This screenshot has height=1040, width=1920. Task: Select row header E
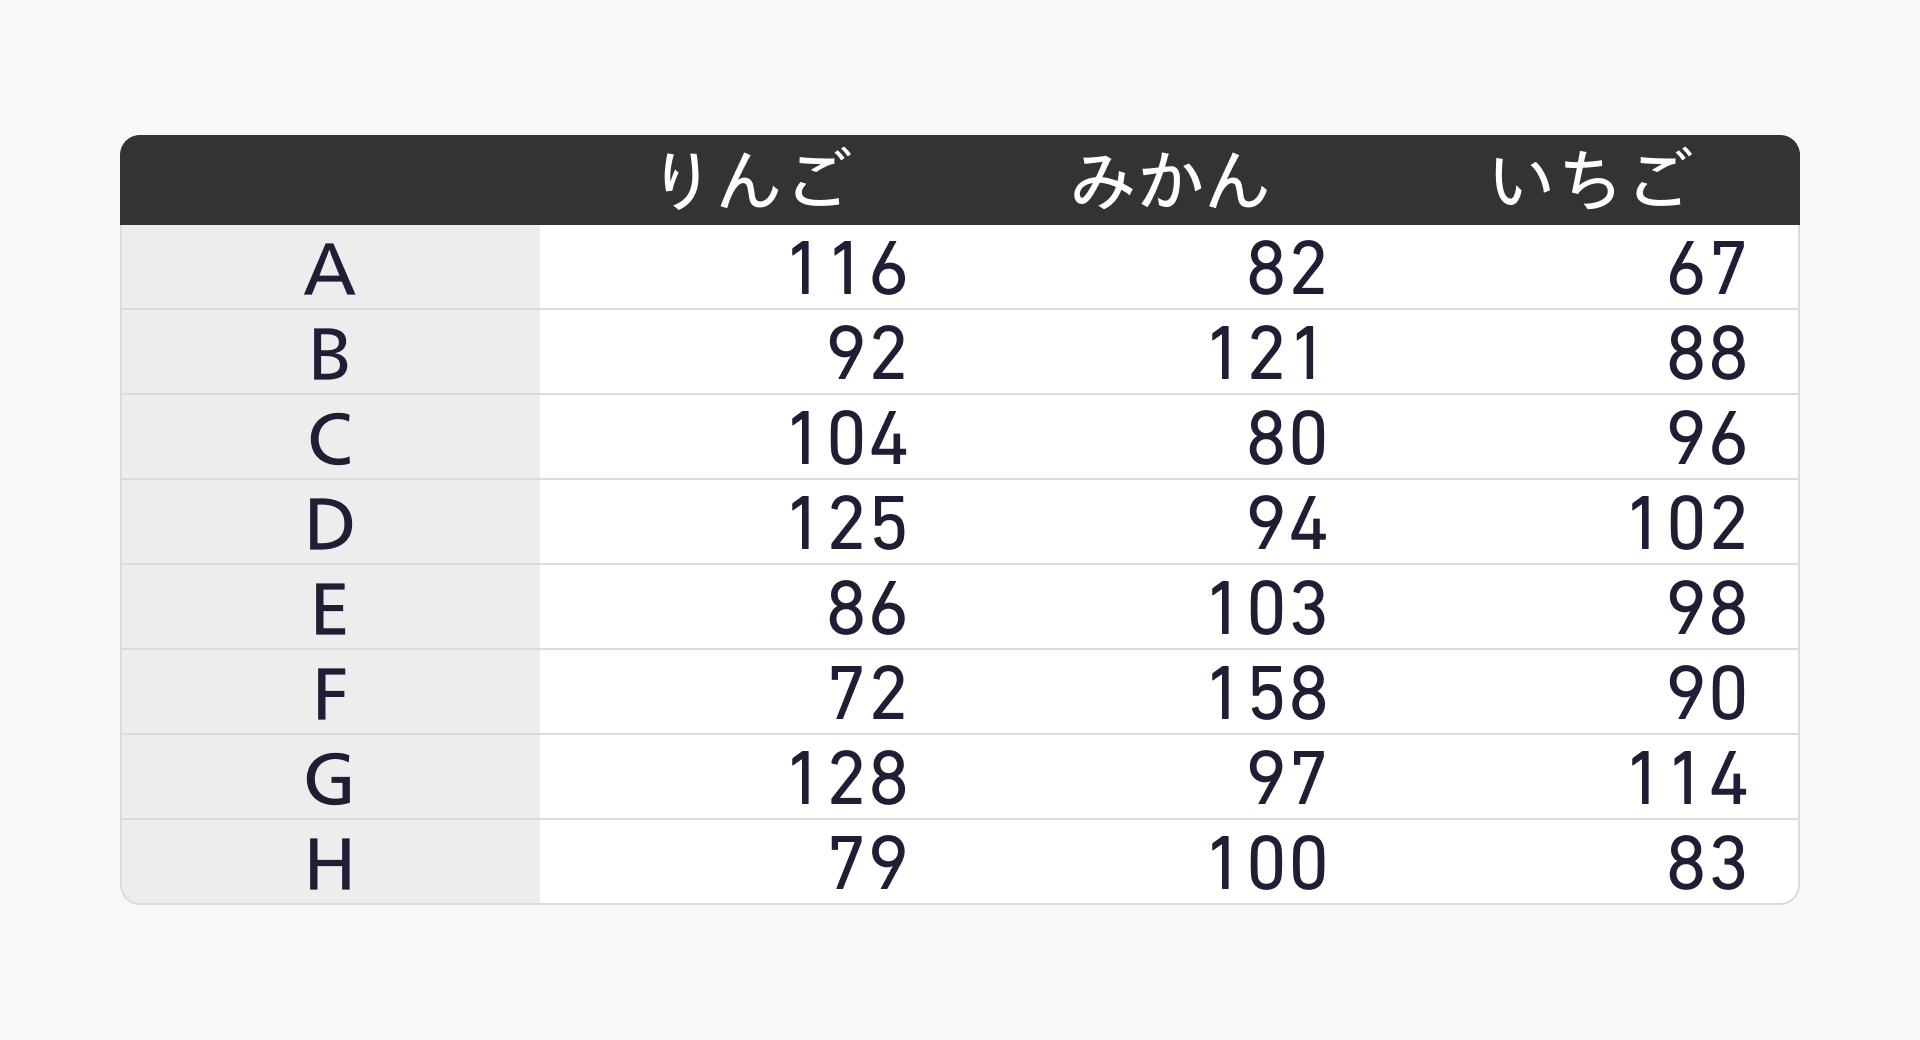click(330, 608)
